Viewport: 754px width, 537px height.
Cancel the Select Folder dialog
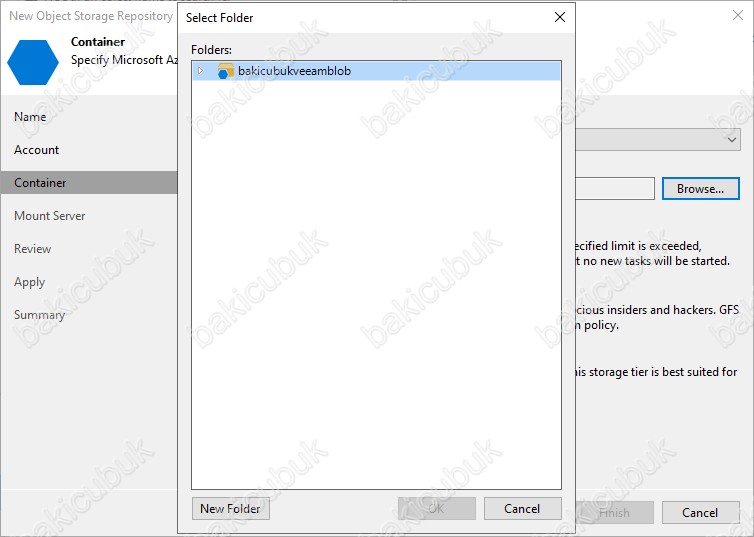[522, 509]
